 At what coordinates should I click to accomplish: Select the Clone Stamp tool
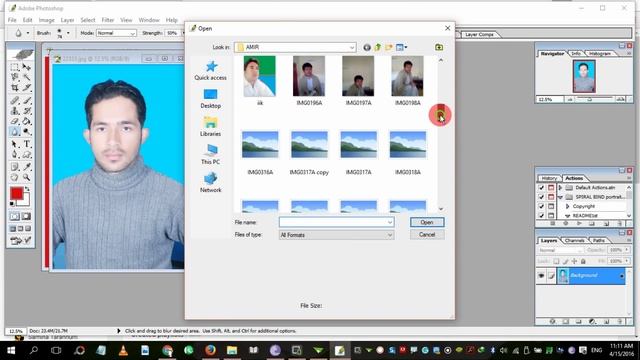tap(15, 111)
